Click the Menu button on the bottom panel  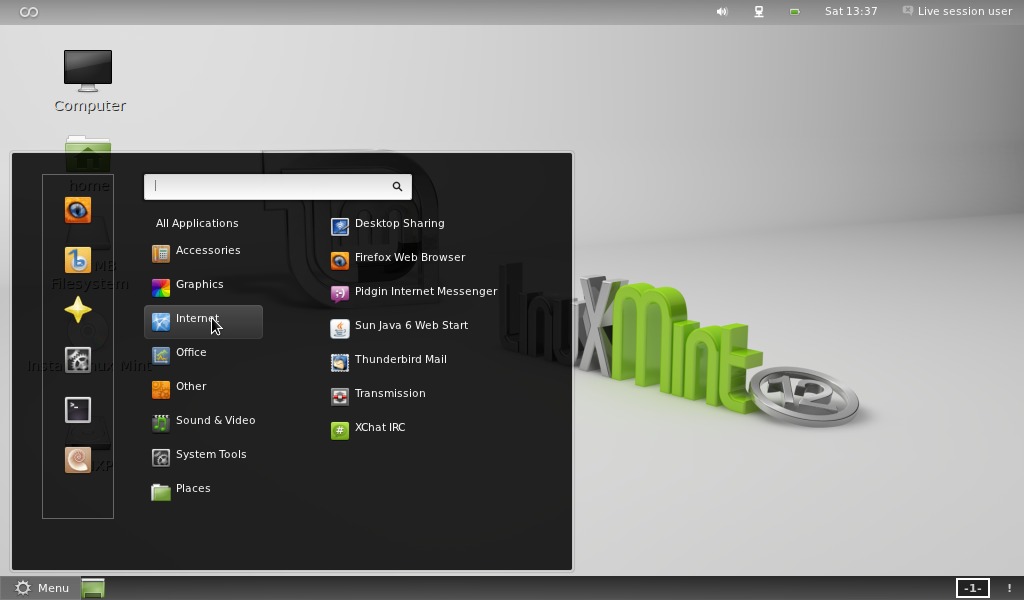click(x=41, y=588)
